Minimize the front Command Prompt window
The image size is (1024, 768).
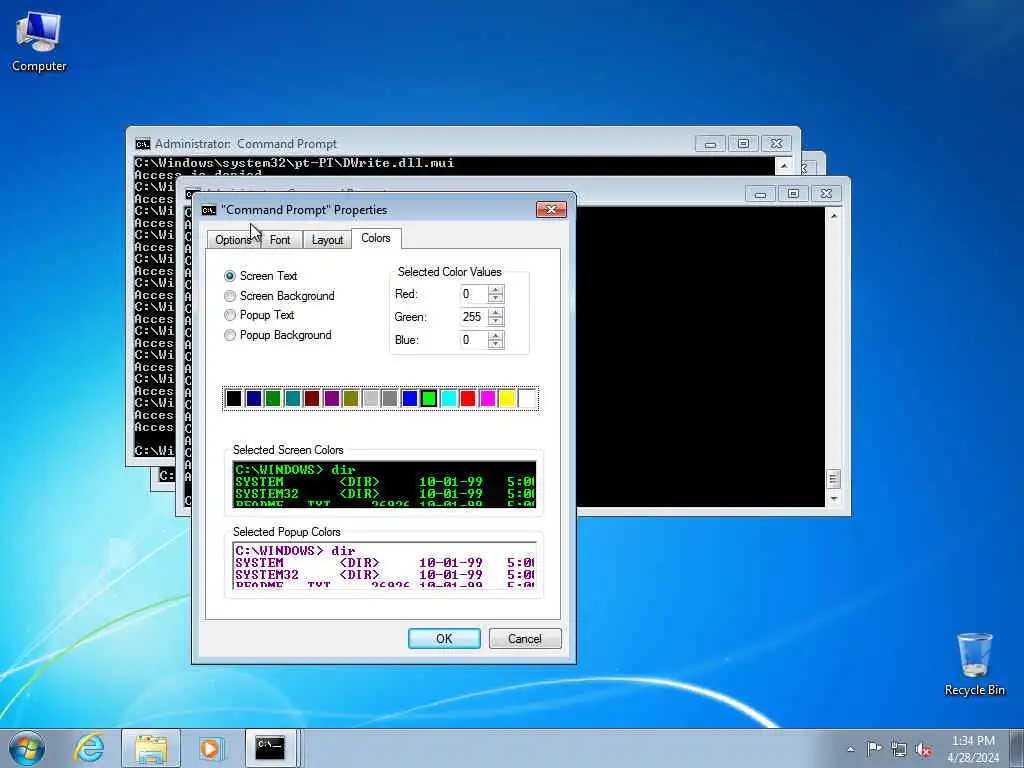[x=760, y=194]
